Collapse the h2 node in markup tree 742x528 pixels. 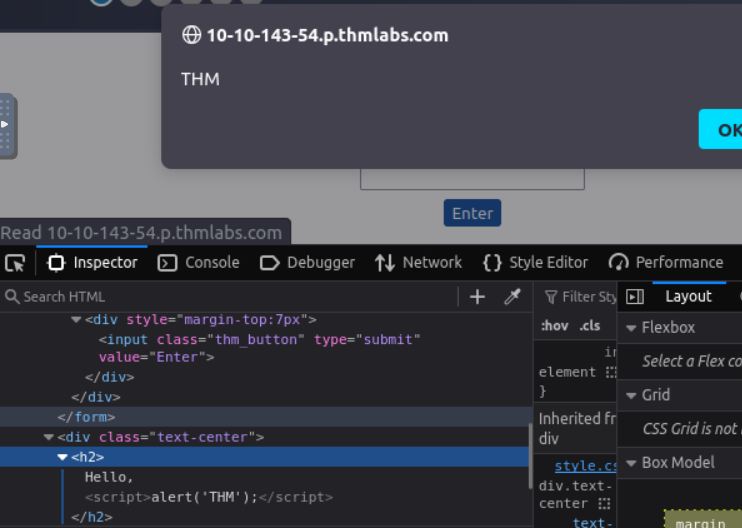click(62, 457)
